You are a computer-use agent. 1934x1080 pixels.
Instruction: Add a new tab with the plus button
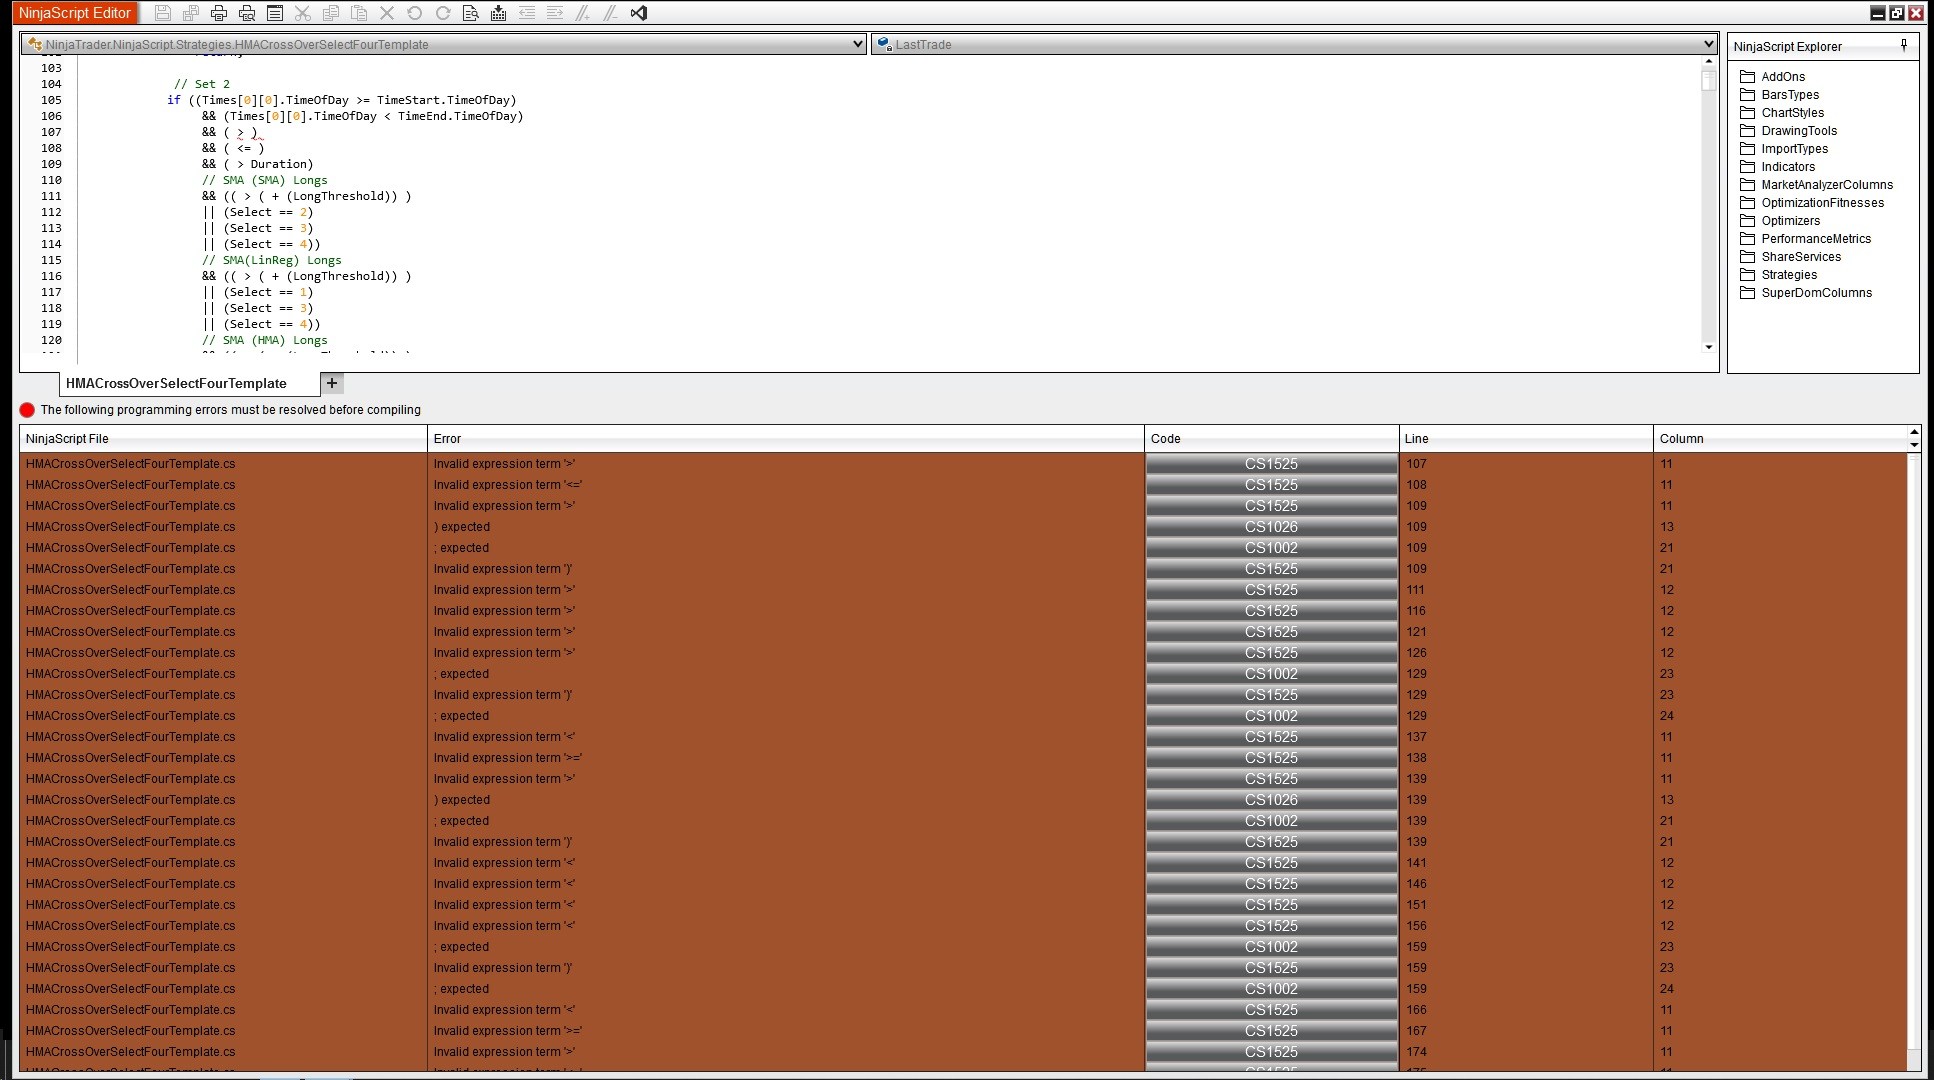pyautogui.click(x=332, y=383)
